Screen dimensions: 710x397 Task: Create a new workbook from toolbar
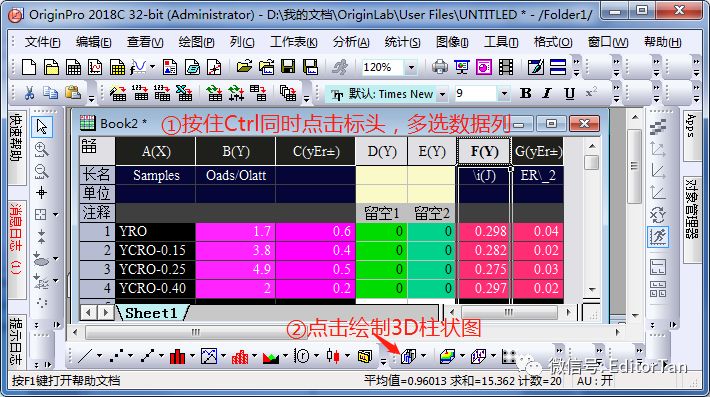point(73,67)
